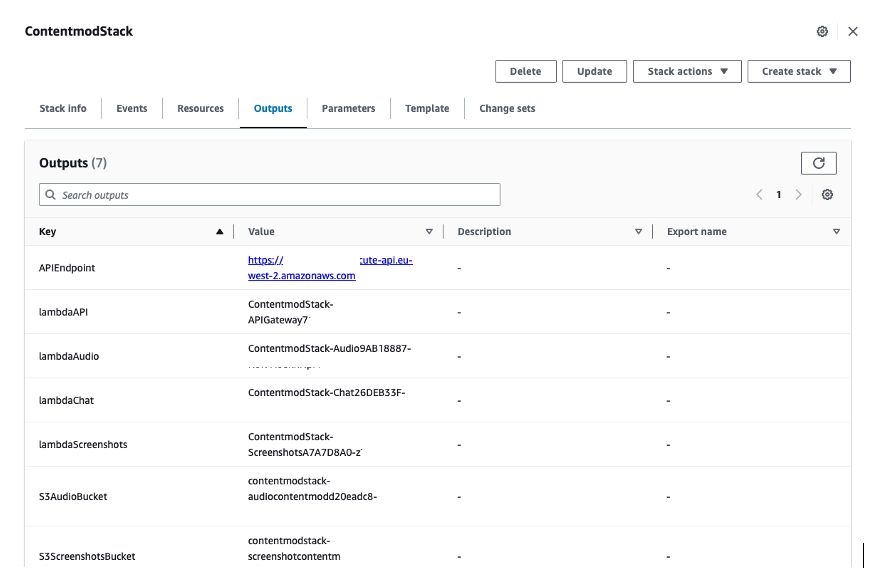Screen dimensions: 886x570
Task: Expand the Stack actions dropdown
Action: (687, 72)
